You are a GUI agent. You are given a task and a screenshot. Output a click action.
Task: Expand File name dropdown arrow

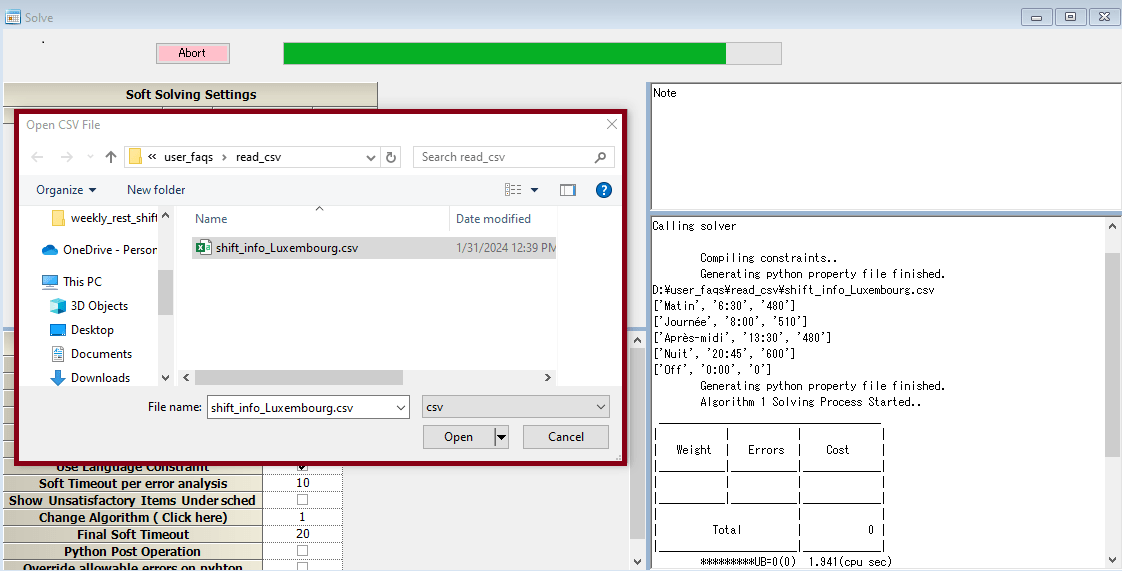pos(401,407)
